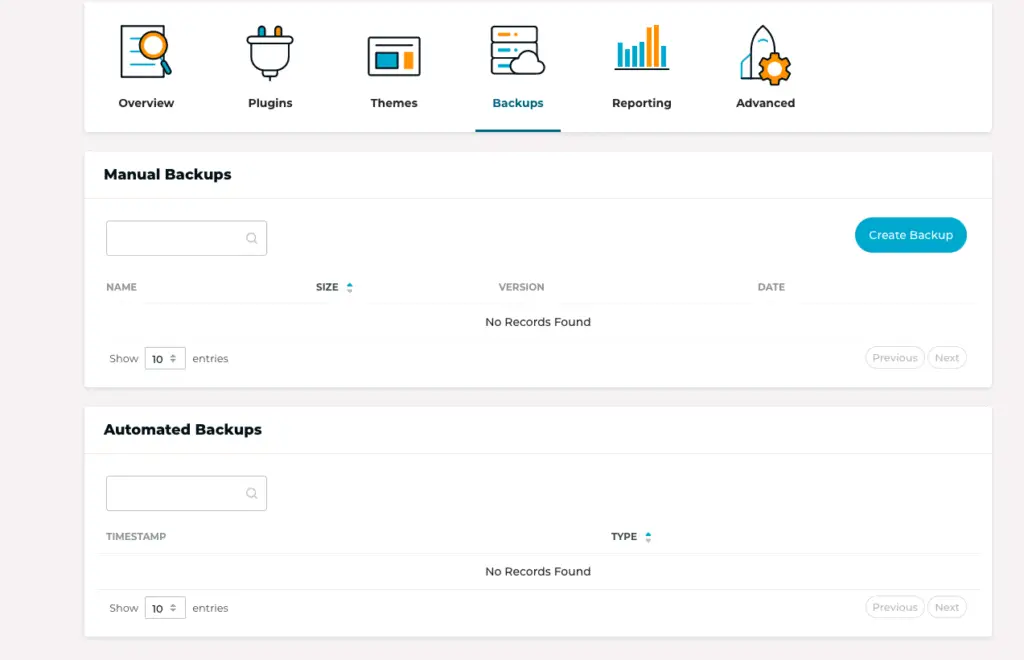This screenshot has width=1024, height=660.
Task: Click the TYPE column header text
Action: tap(624, 537)
